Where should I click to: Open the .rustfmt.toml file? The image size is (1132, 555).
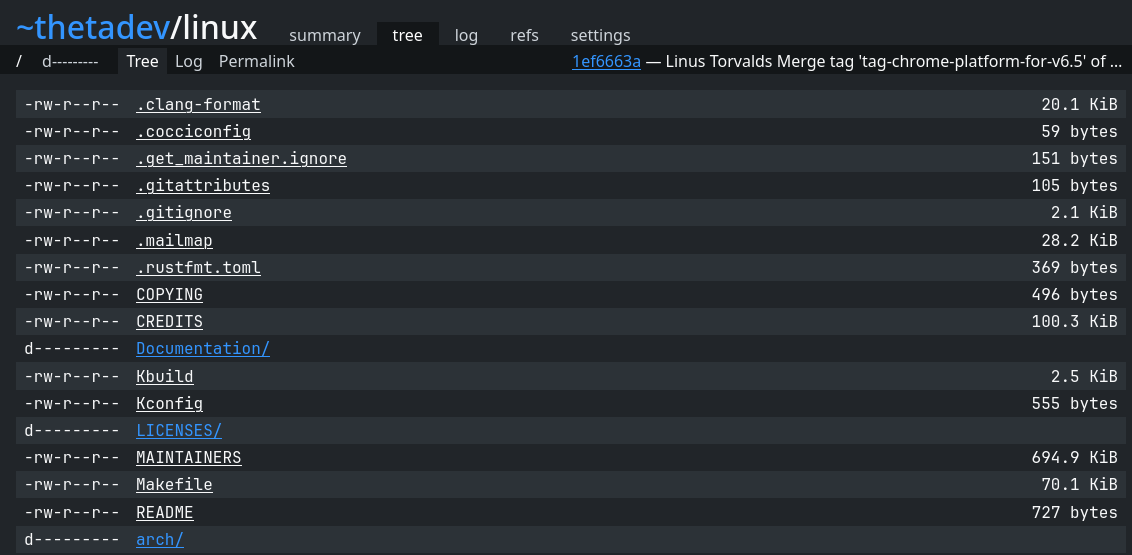click(x=198, y=267)
